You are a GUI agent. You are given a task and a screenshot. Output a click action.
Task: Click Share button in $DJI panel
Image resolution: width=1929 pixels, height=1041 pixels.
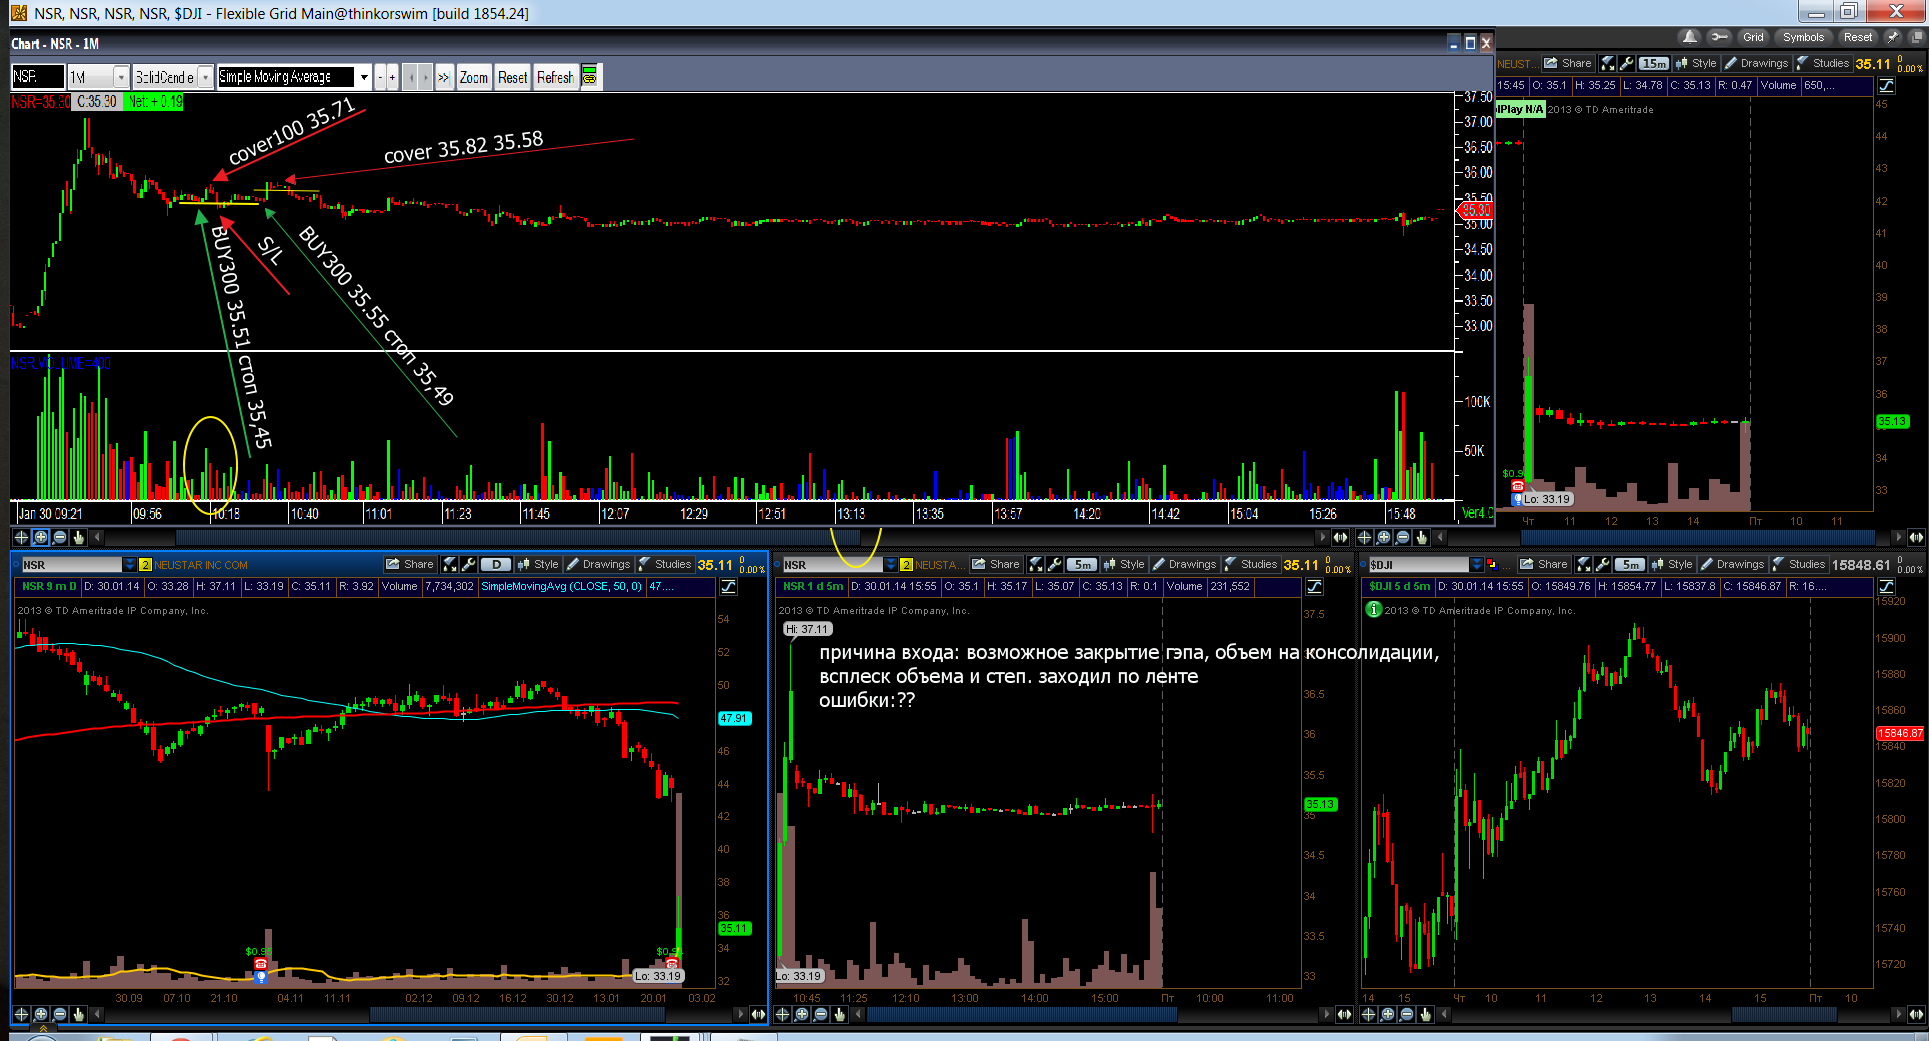point(1544,565)
